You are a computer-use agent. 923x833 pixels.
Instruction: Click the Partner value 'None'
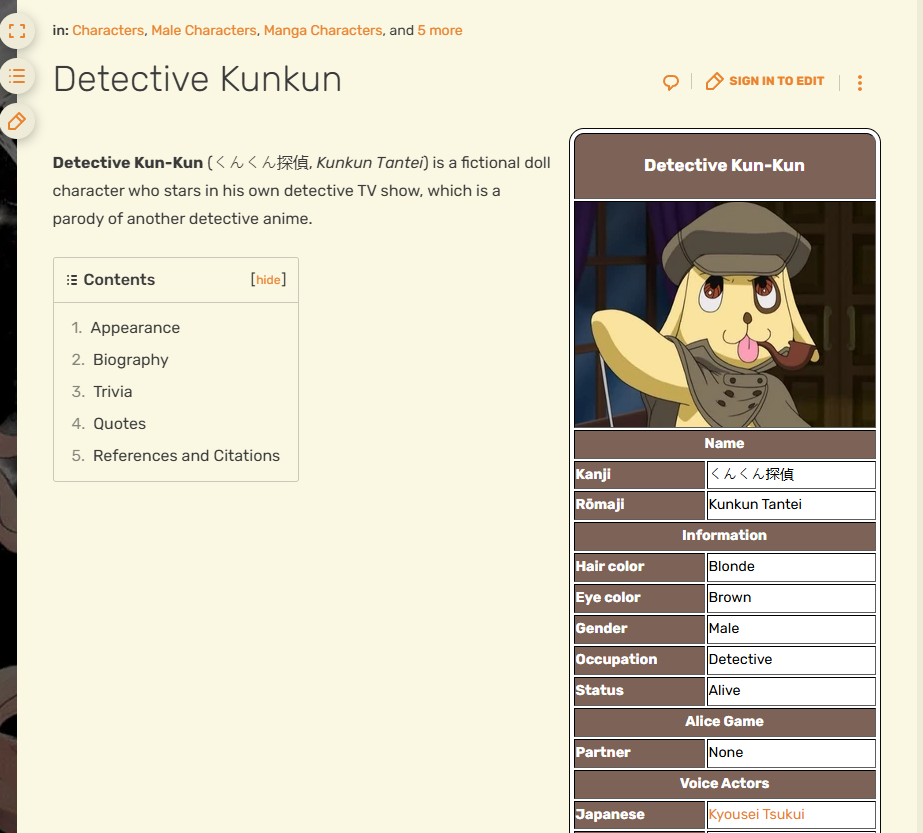point(726,752)
